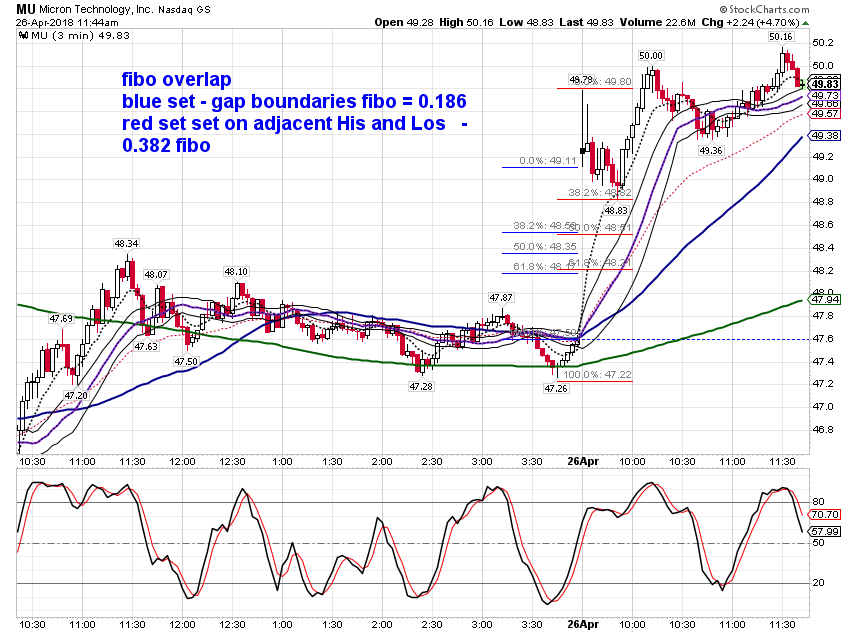
Task: Click the "47.28" low price callout
Action: point(421,386)
